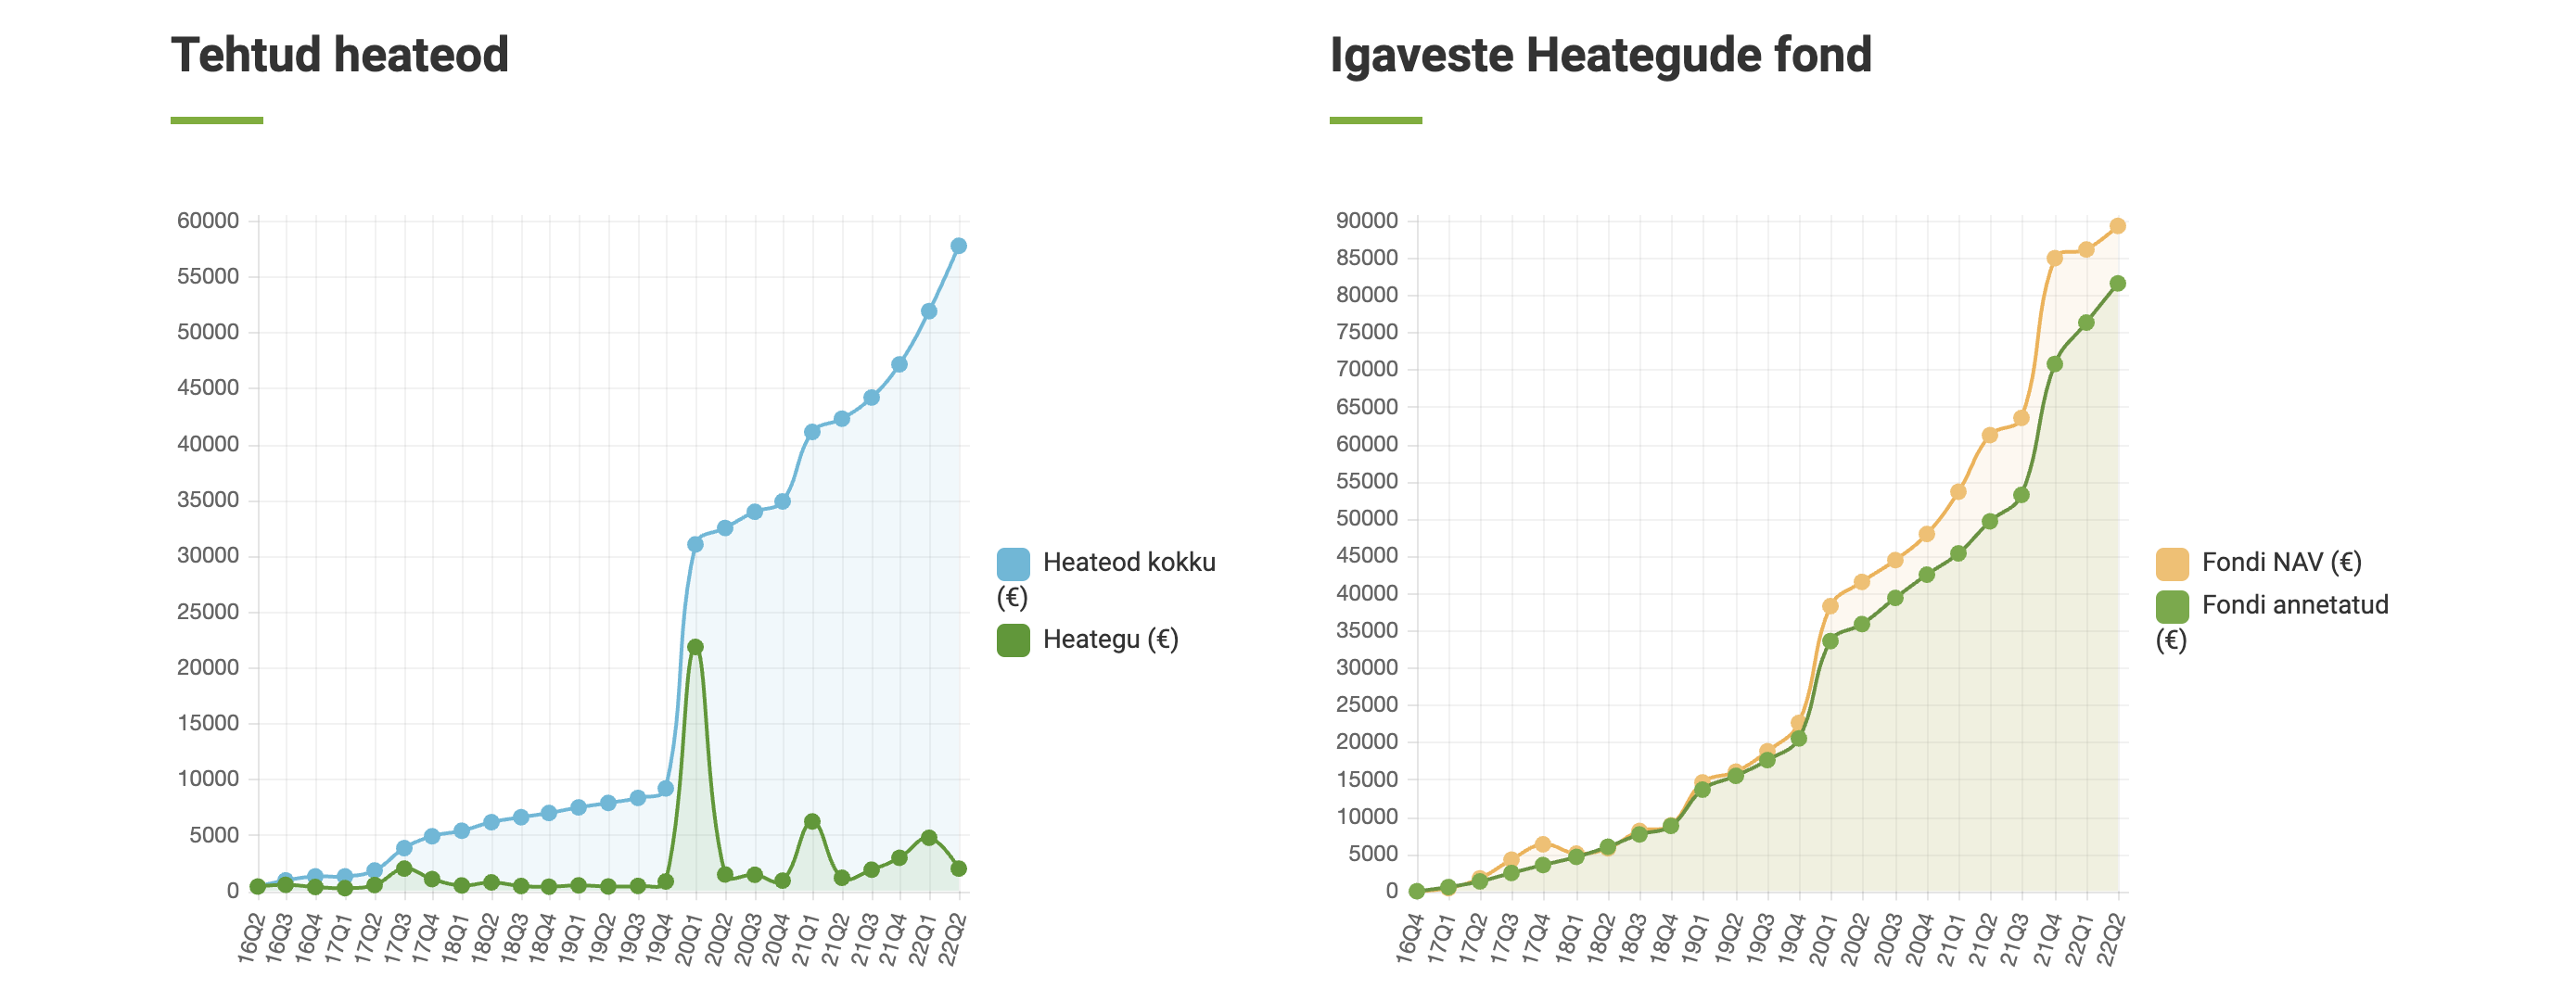Viewport: 2576px width, 1001px height.
Task: Hide the Fondi NAV series swatch
Action: (2172, 564)
